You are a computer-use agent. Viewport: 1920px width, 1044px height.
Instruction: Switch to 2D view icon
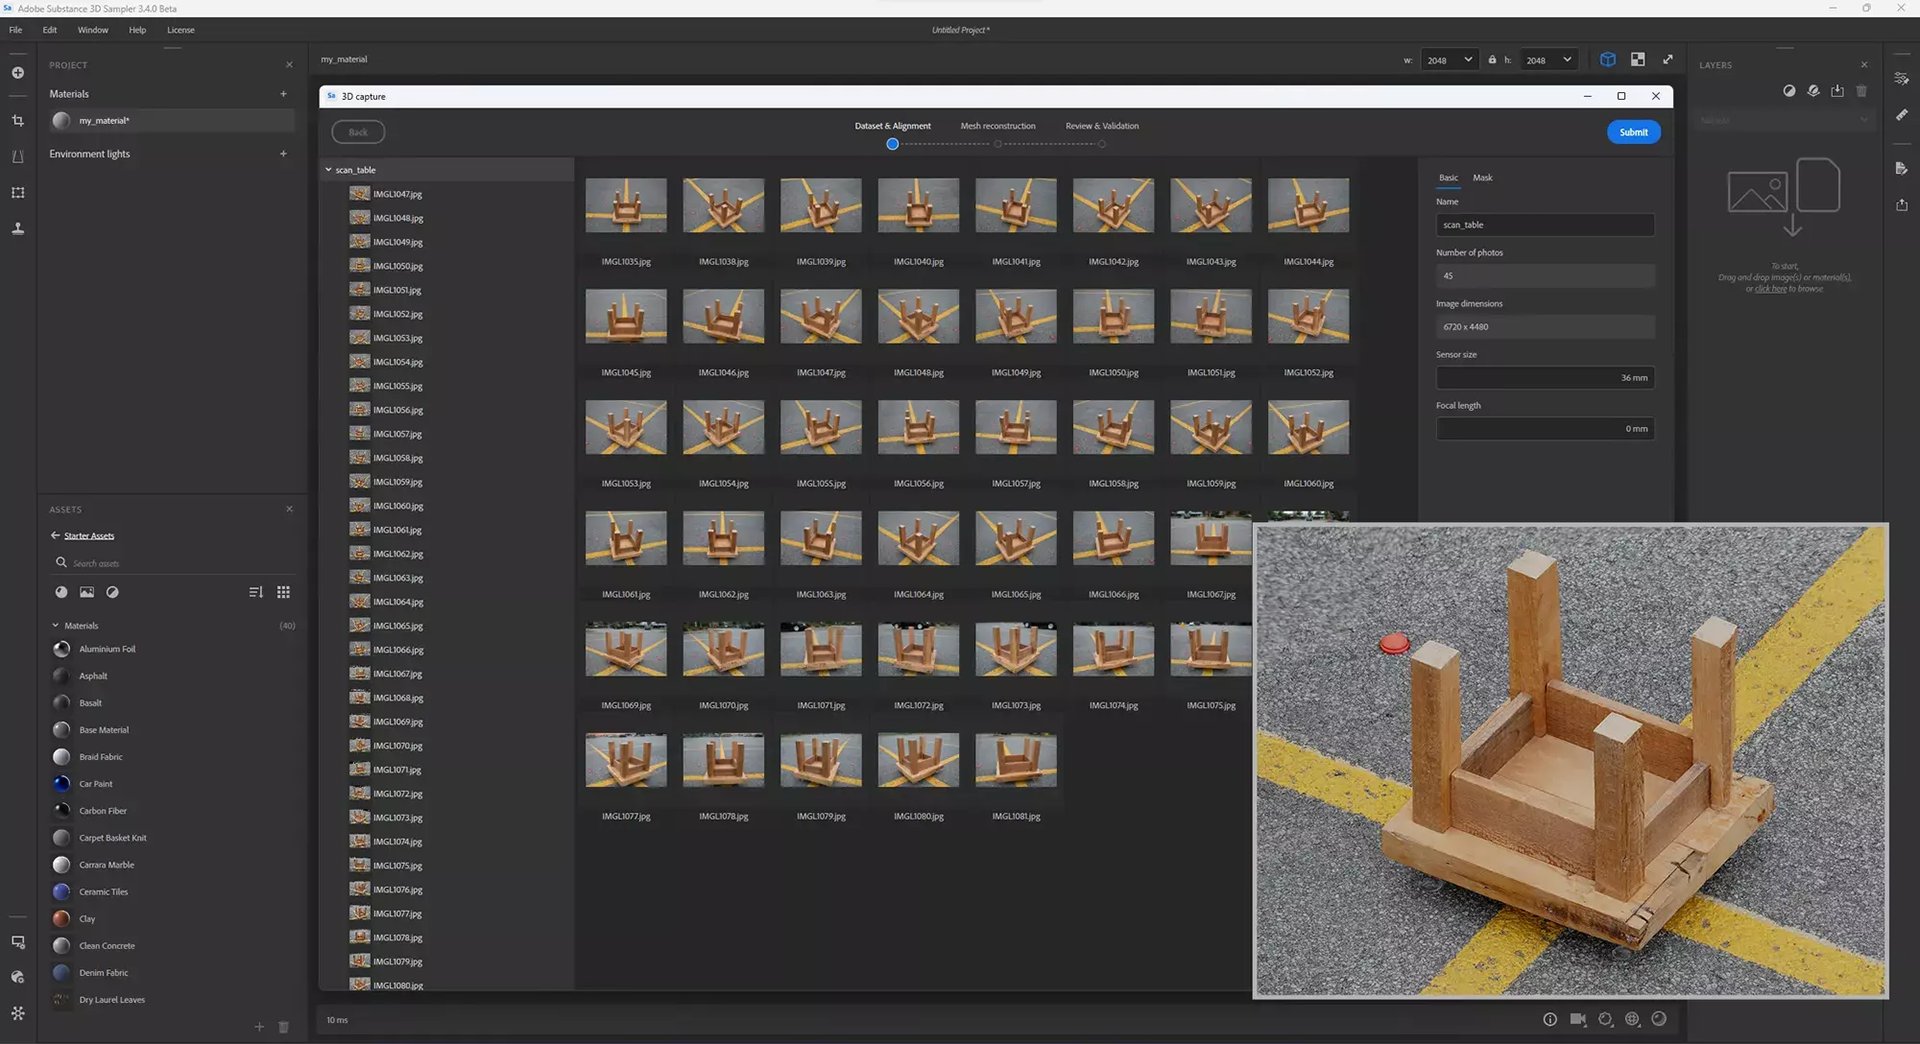(x=1637, y=60)
